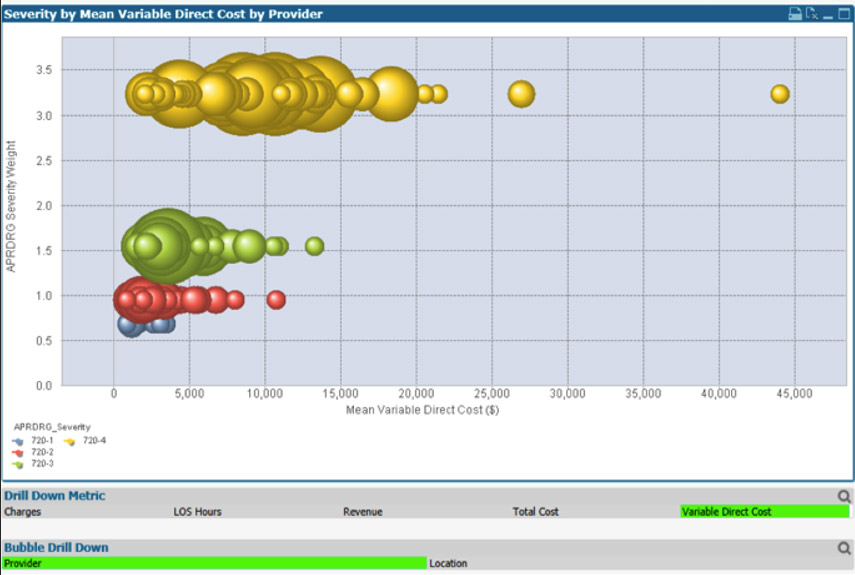Click the print chart icon in title bar
The image size is (855, 575).
[x=795, y=14]
